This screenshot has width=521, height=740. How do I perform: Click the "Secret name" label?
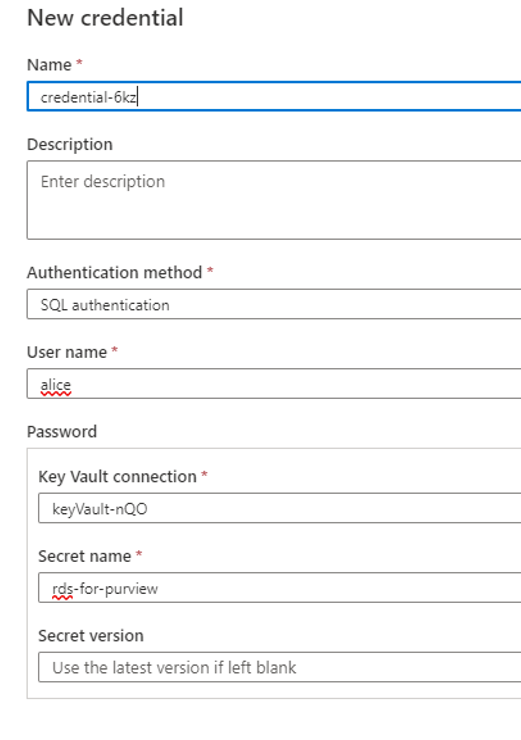coord(85,556)
